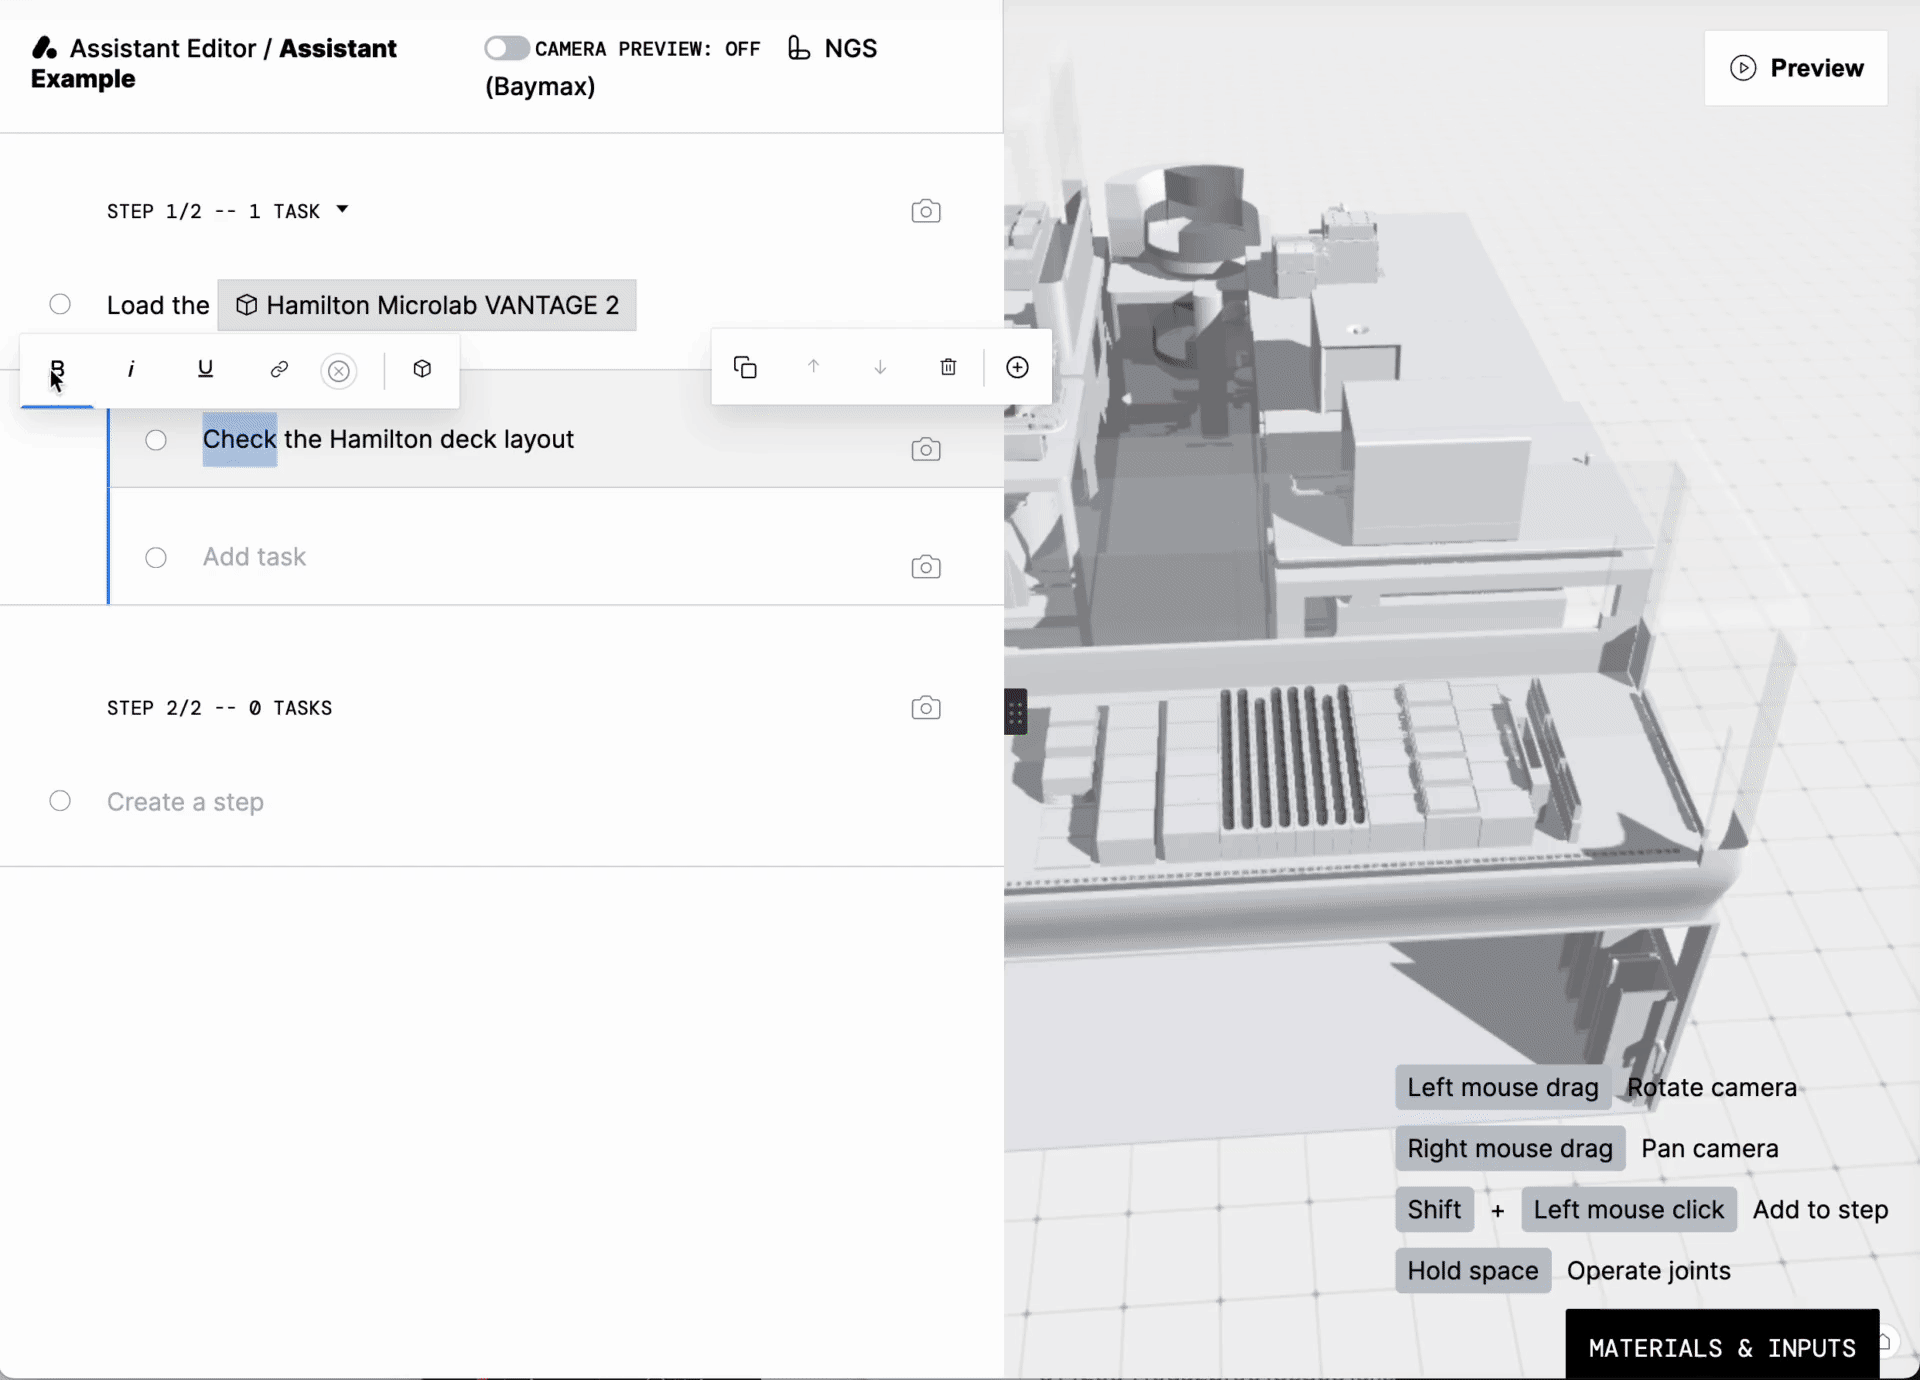Click the underline formatting icon
The image size is (1920, 1380).
pyautogui.click(x=204, y=370)
